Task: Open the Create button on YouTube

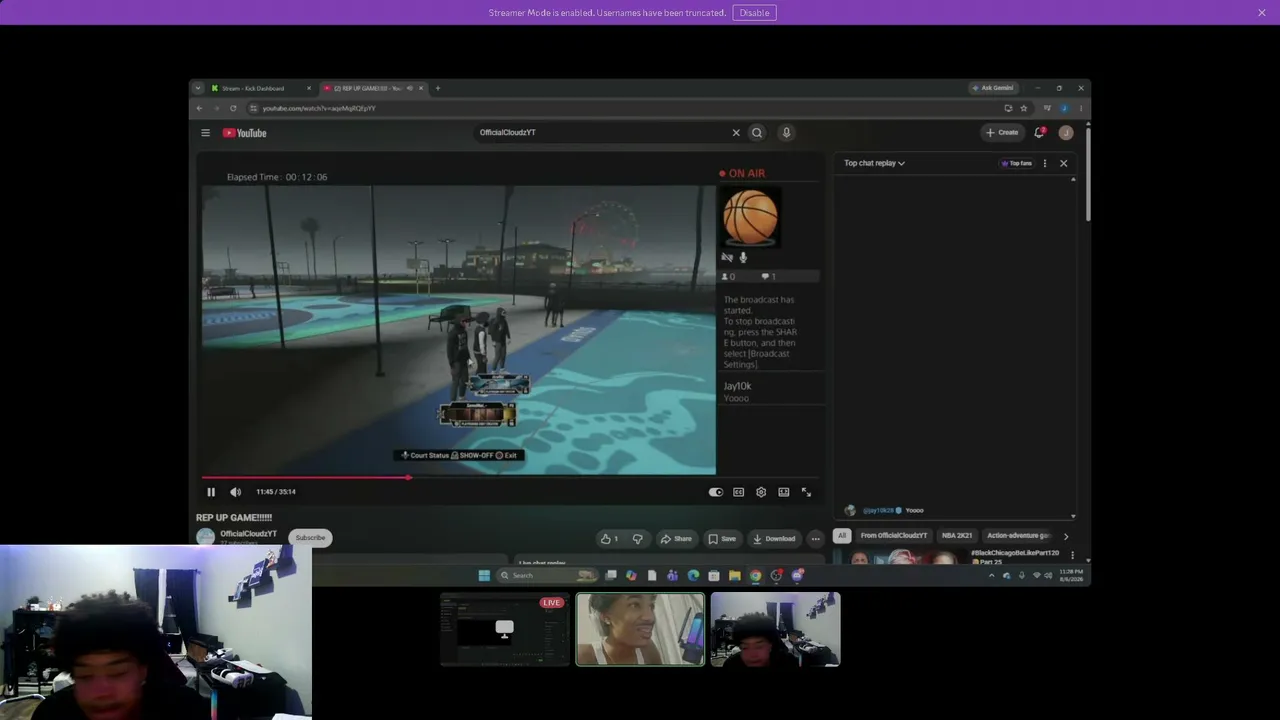Action: (1002, 133)
